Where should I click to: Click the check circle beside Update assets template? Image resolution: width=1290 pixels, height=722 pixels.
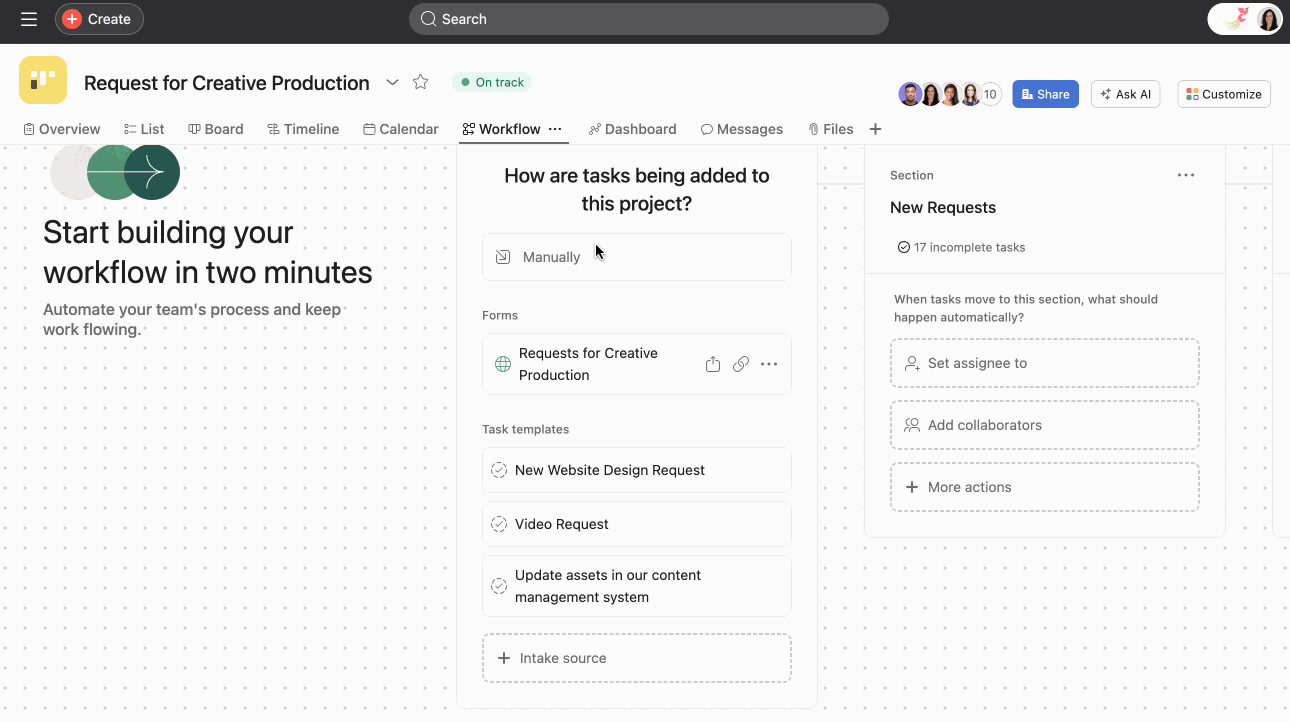coord(499,585)
